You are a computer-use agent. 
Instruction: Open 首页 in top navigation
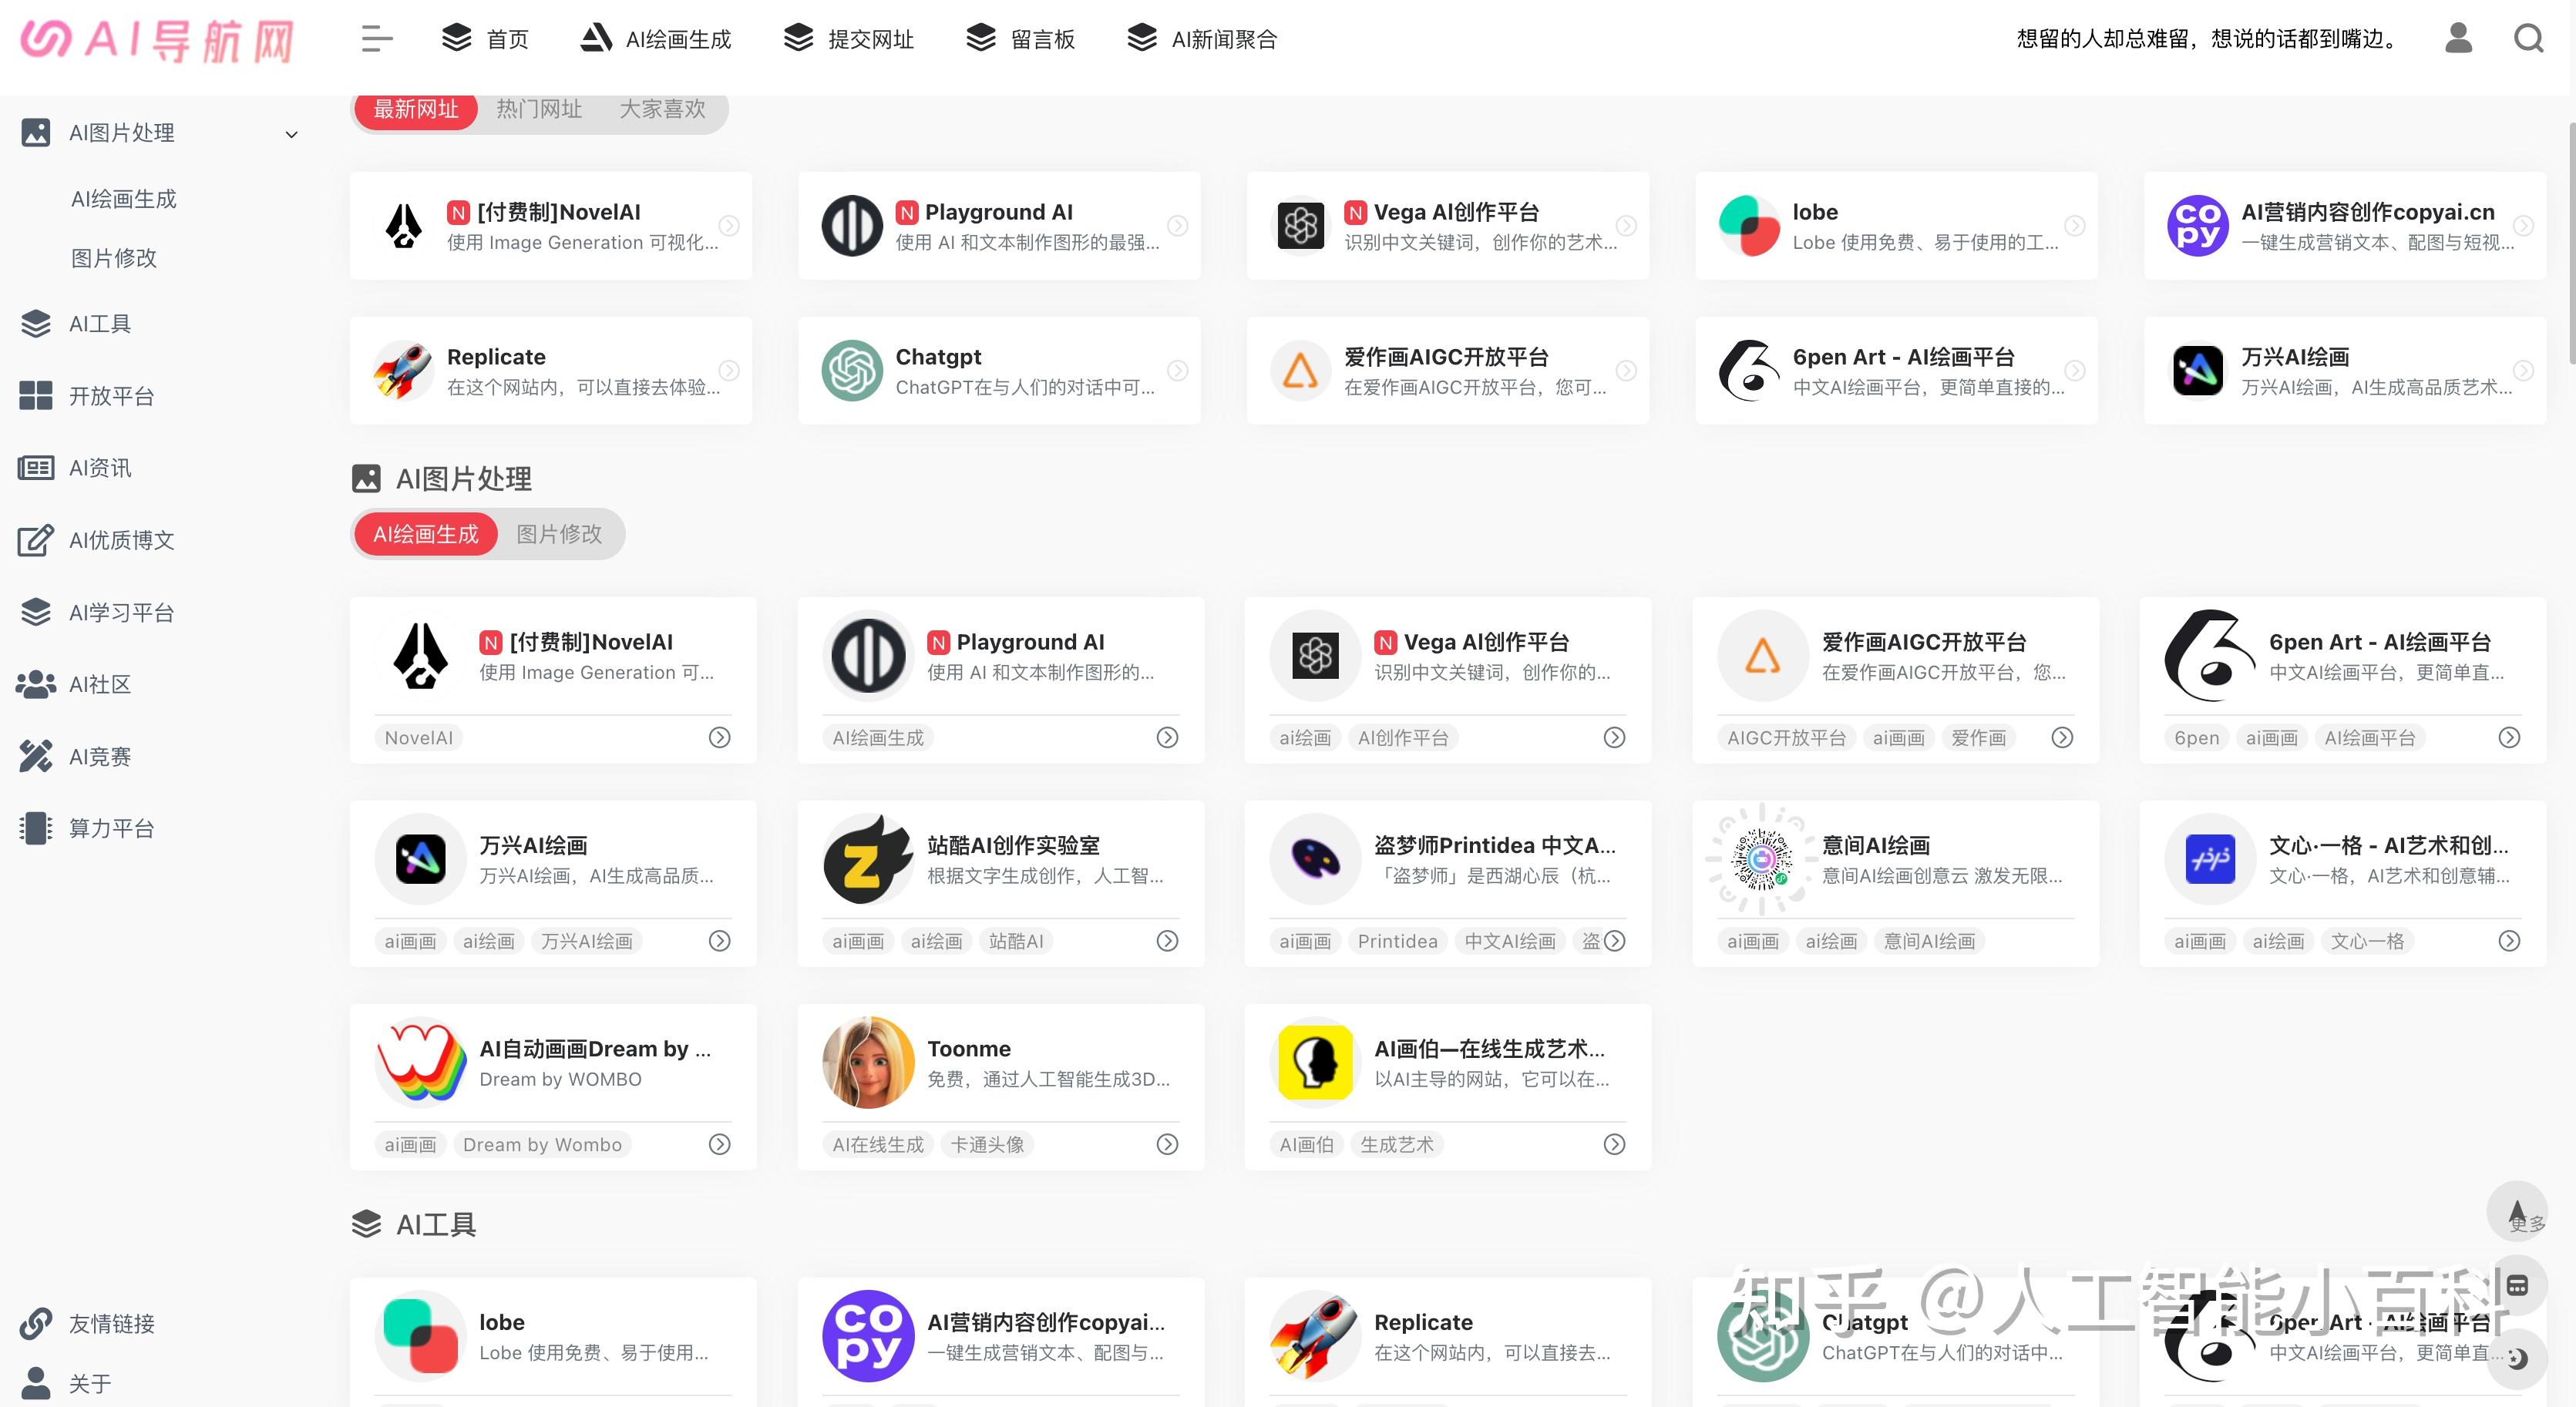(485, 39)
